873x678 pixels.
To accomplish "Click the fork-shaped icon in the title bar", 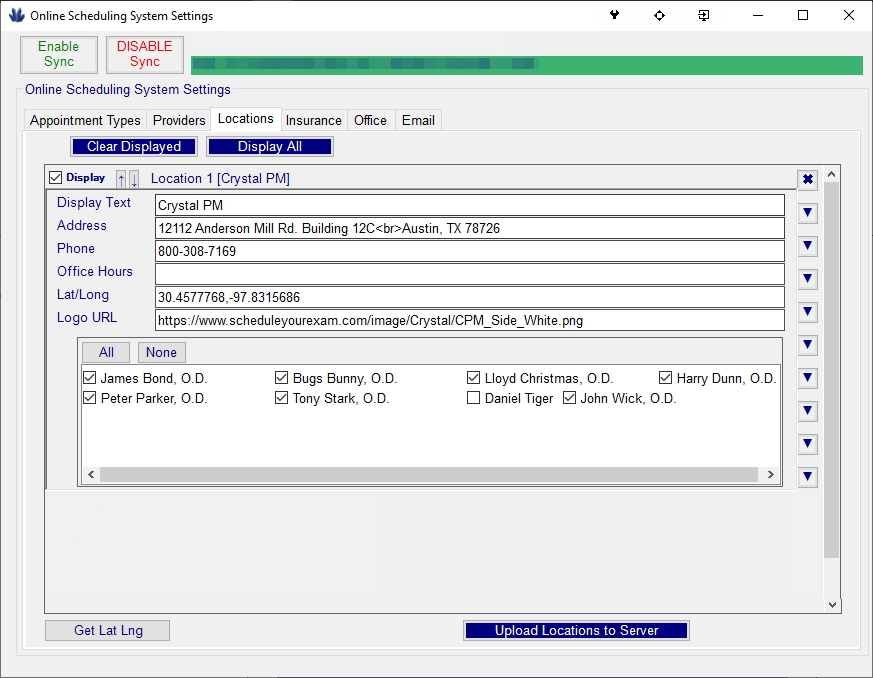I will pyautogui.click(x=614, y=16).
